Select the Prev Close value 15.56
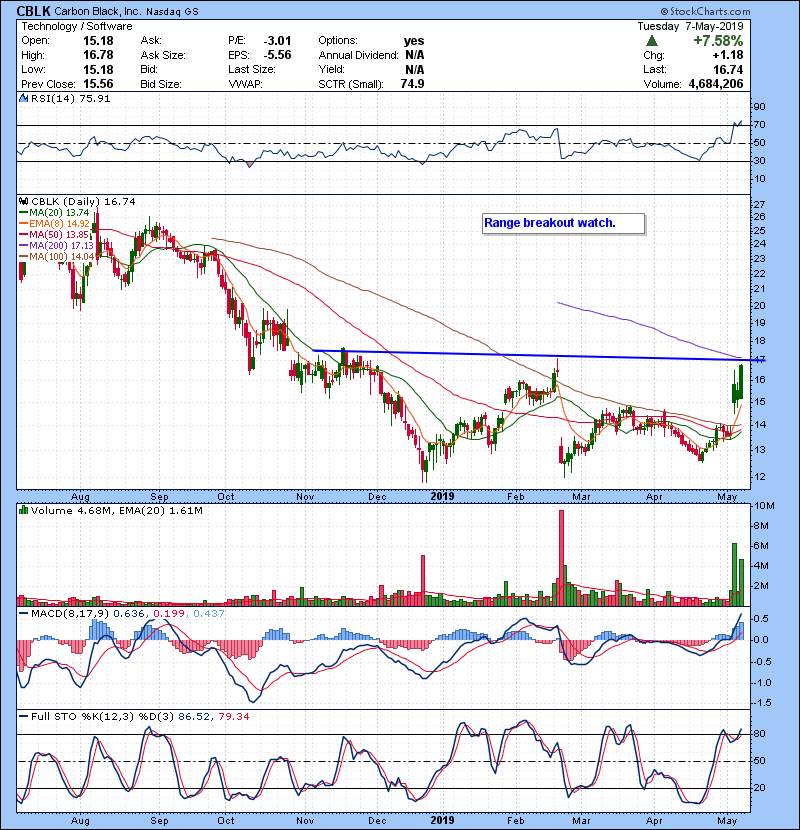This screenshot has width=800, height=830. click(98, 84)
